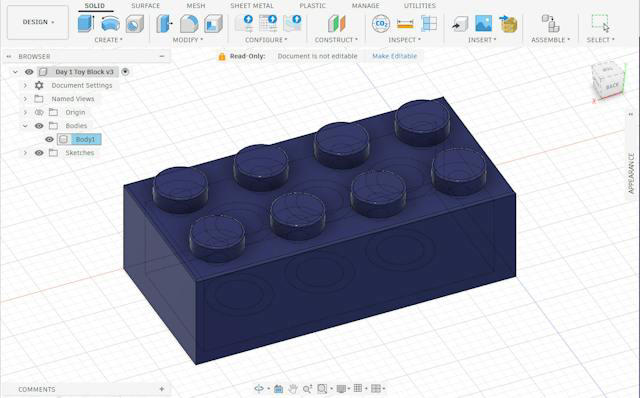This screenshot has height=398, width=640.
Task: Switch to the PLASTIC tab
Action: point(313,6)
